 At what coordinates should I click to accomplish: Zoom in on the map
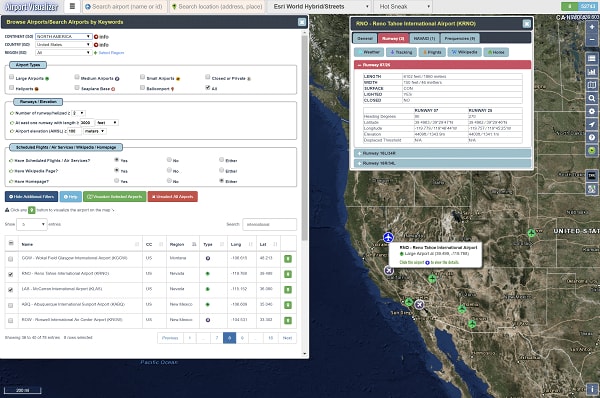[592, 27]
